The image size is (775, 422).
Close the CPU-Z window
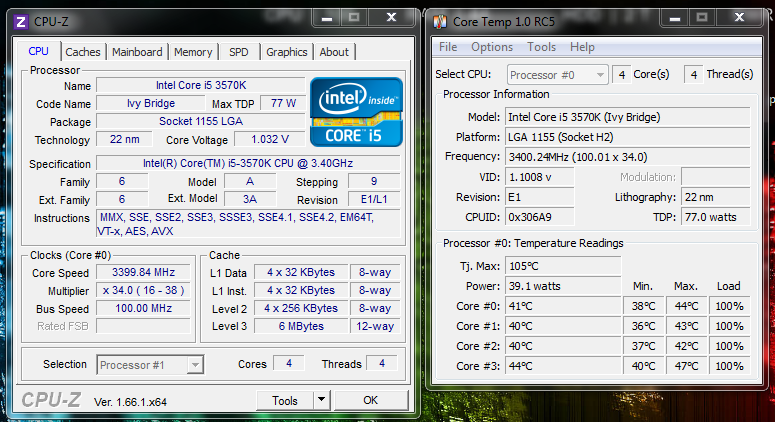pyautogui.click(x=391, y=18)
